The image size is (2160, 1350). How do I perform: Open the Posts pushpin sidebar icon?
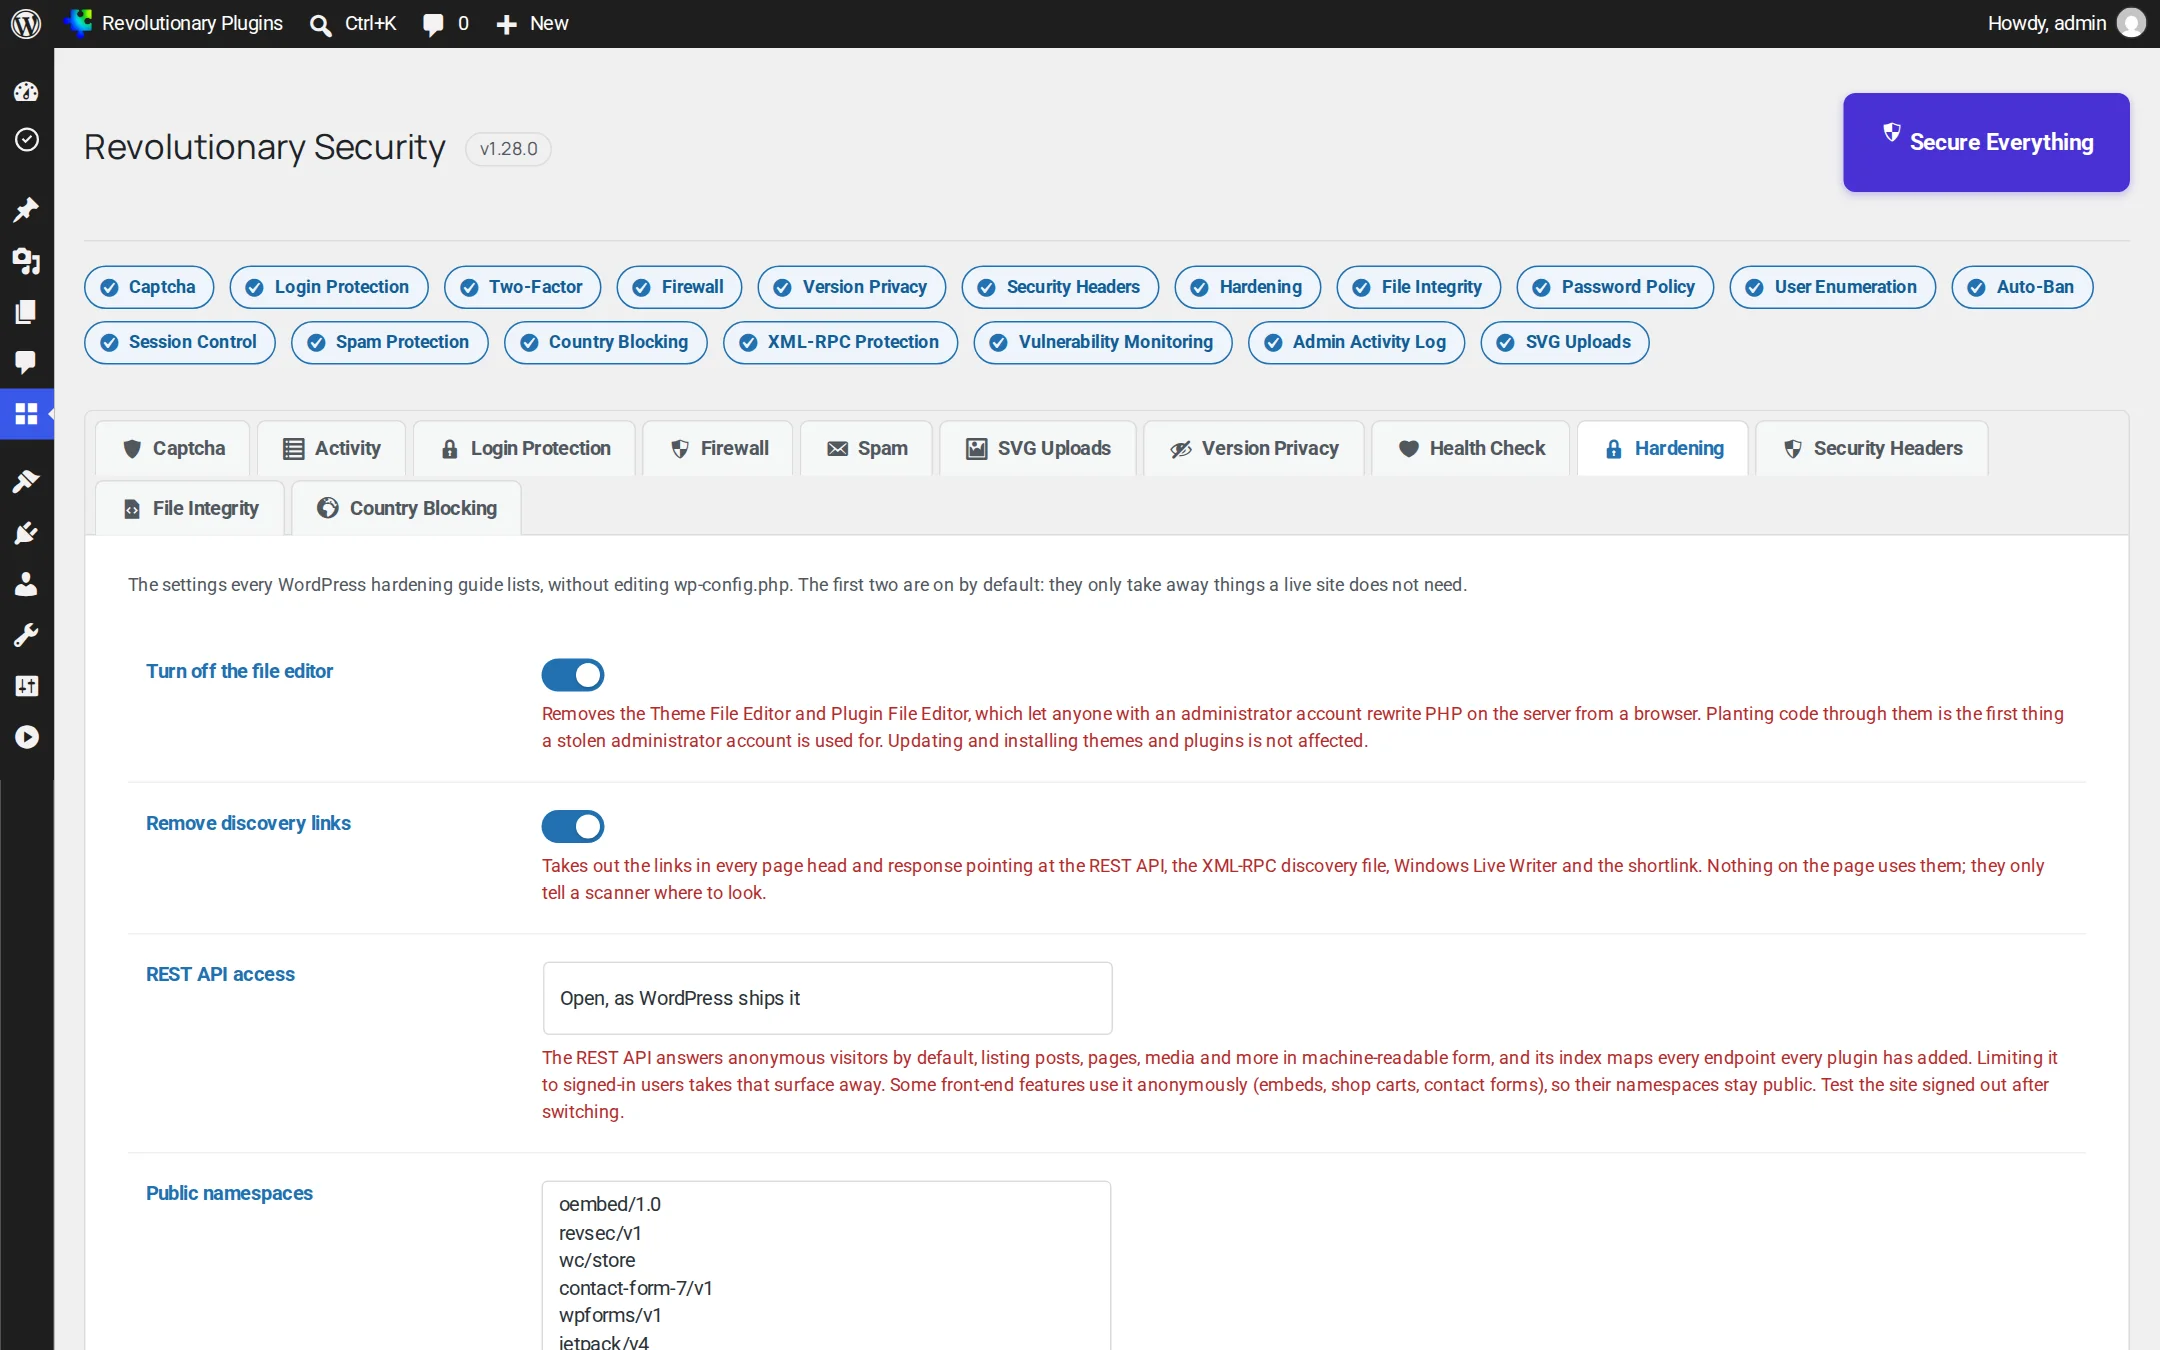[x=26, y=209]
